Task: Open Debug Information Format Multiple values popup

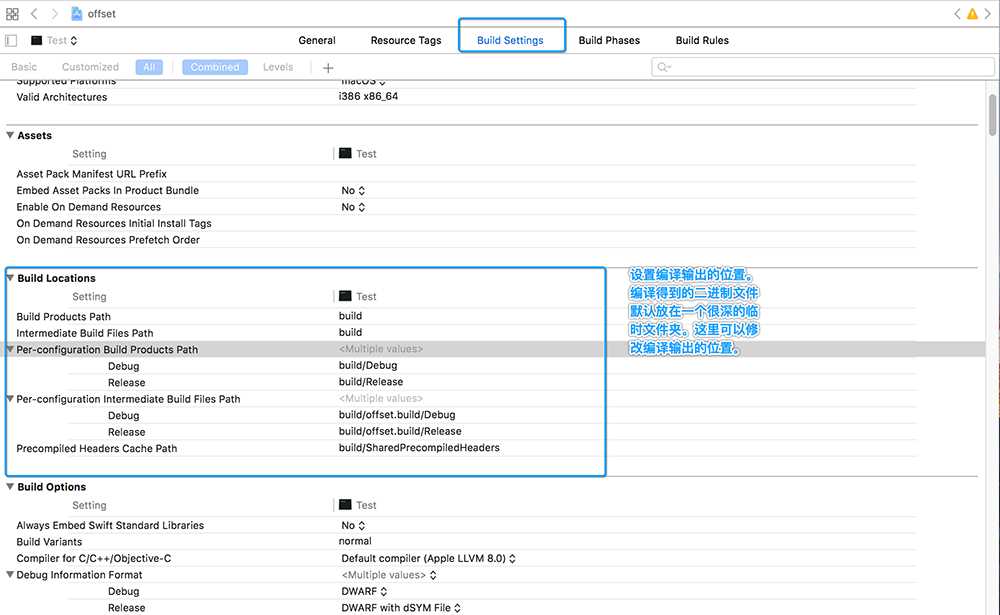Action: pos(389,575)
